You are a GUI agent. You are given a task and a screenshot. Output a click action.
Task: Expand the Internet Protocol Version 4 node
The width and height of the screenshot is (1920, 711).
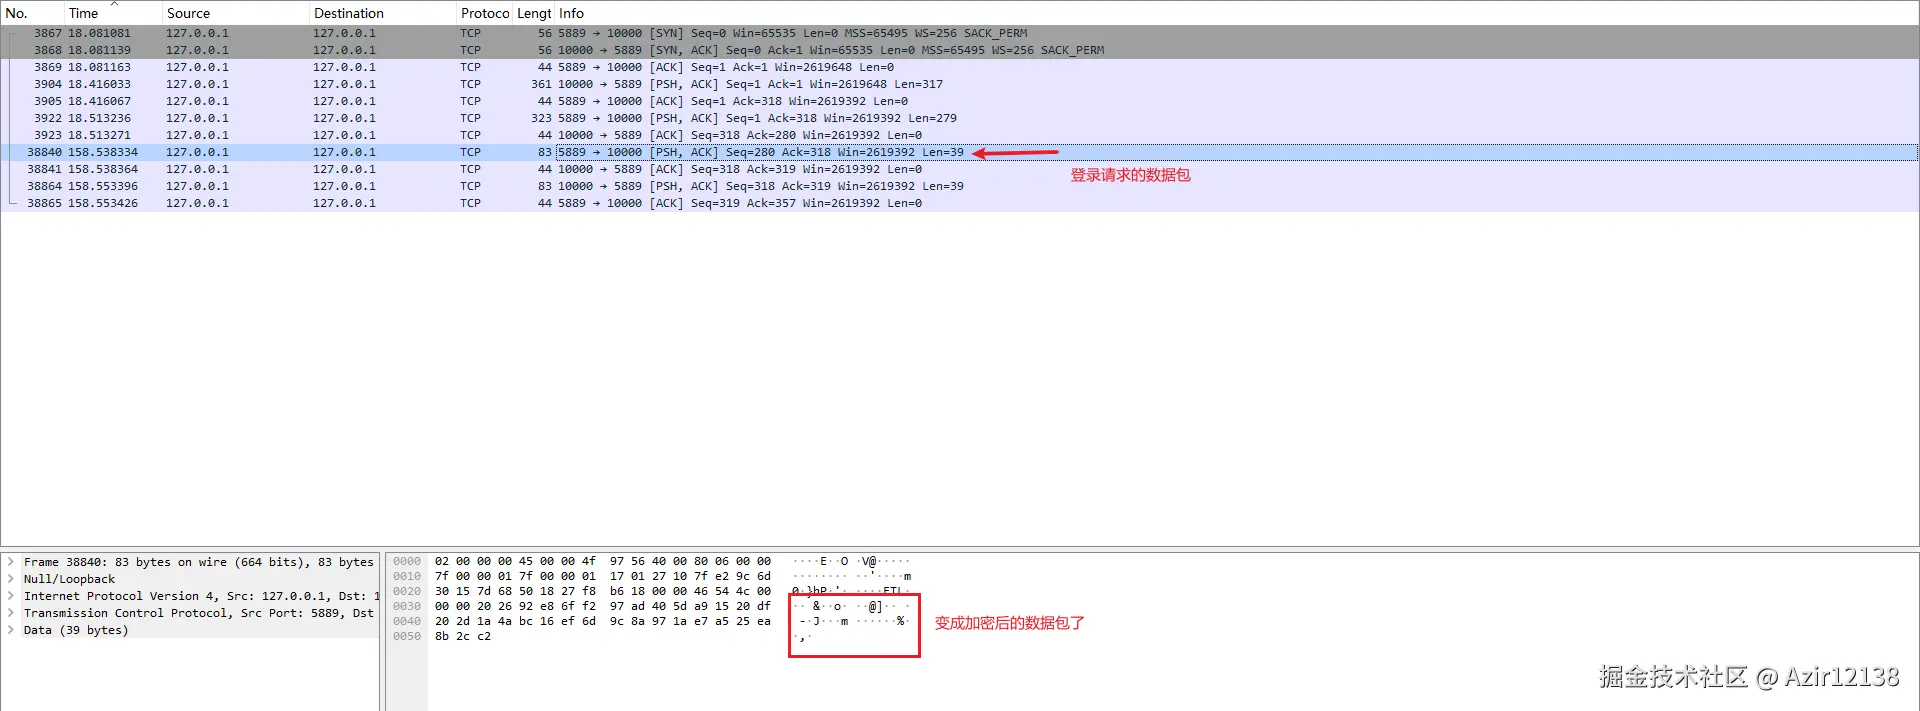pyautogui.click(x=11, y=596)
